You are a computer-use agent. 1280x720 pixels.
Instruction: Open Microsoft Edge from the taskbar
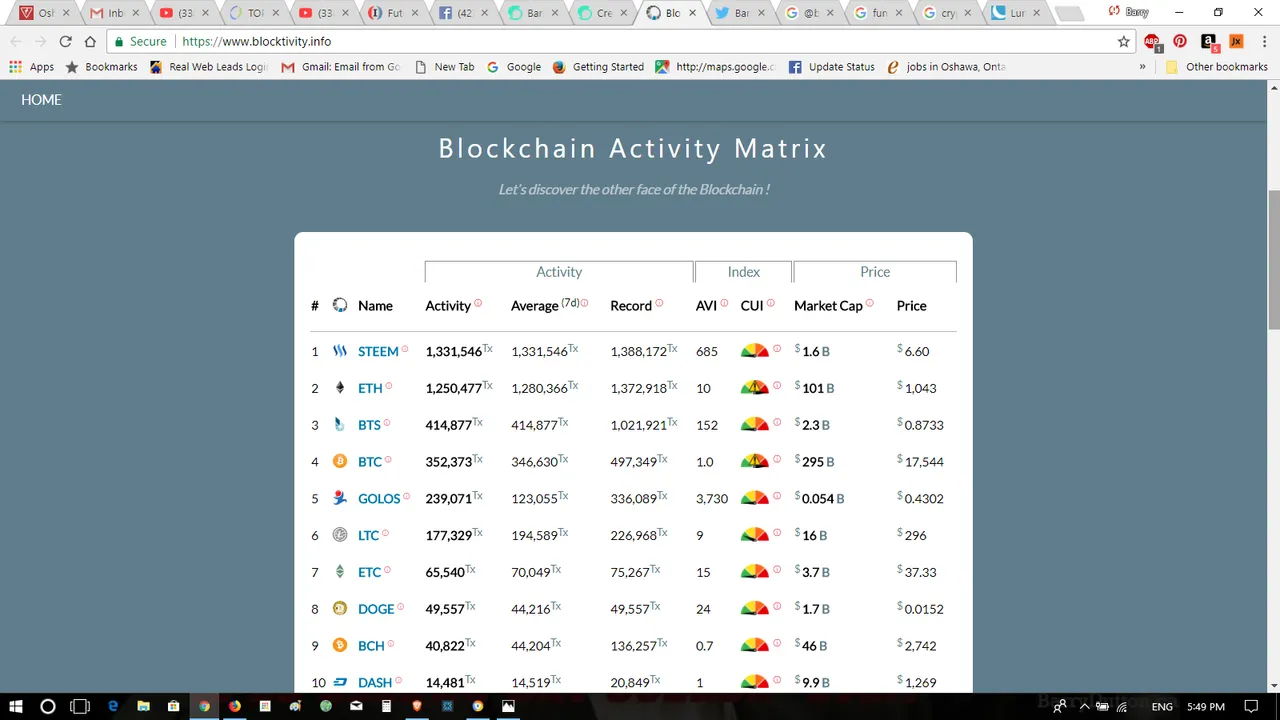pos(113,706)
